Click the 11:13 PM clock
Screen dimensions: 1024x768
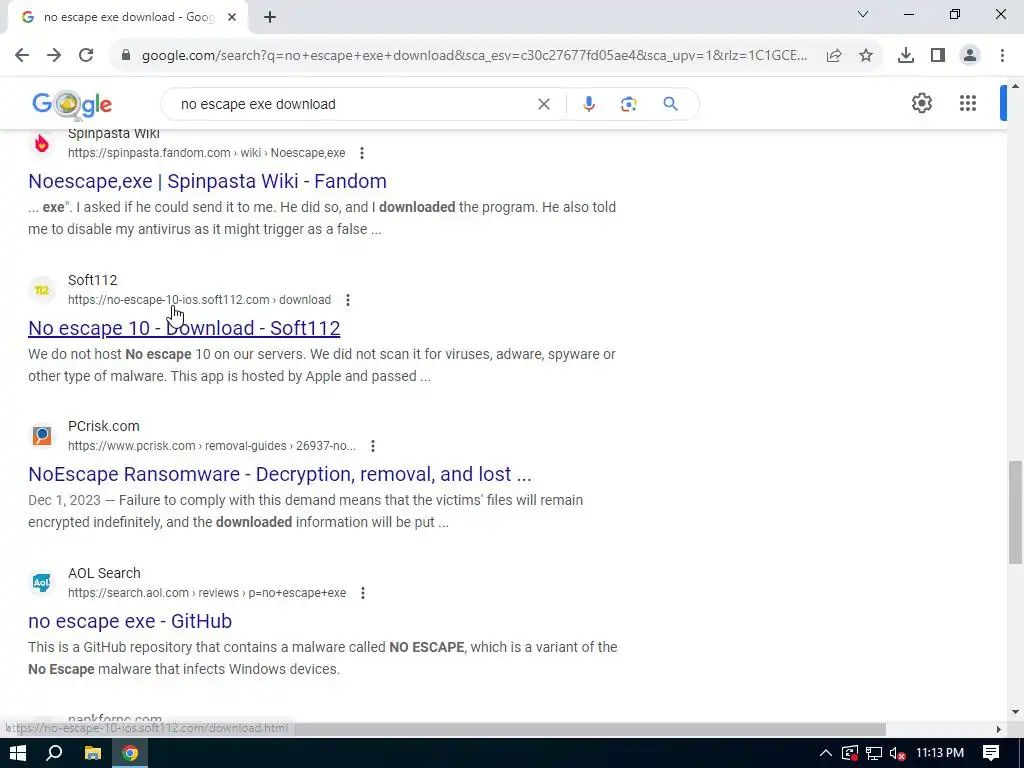click(940, 753)
